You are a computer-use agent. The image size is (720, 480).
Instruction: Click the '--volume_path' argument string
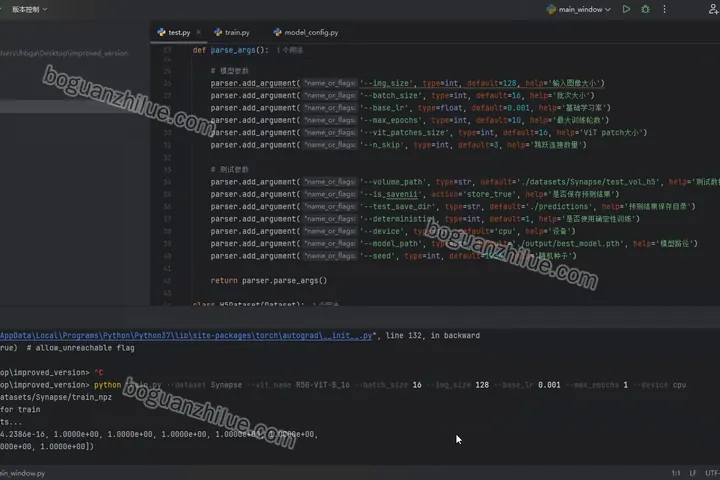[393, 182]
